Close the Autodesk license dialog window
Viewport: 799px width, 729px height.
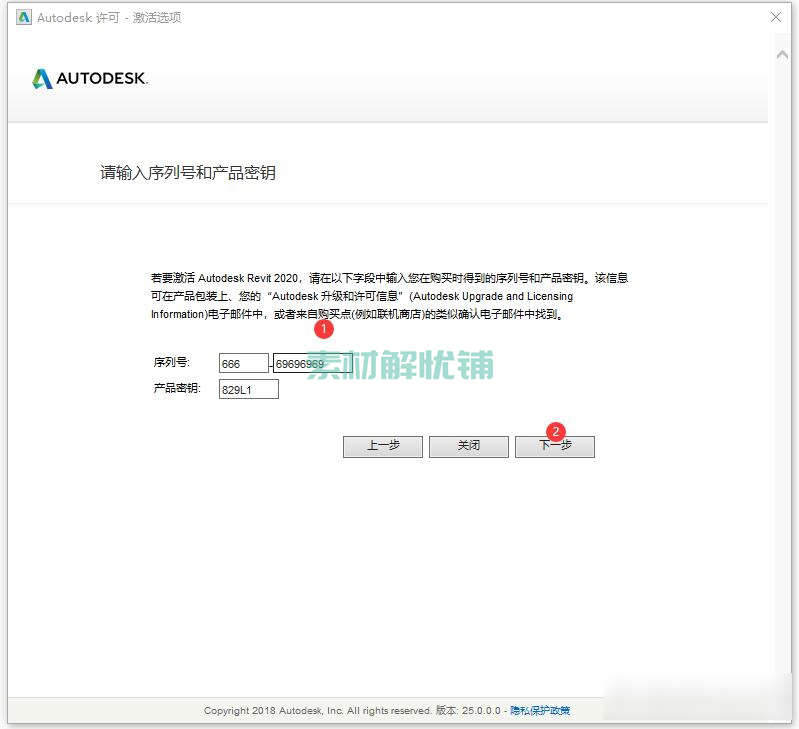pyautogui.click(x=776, y=17)
